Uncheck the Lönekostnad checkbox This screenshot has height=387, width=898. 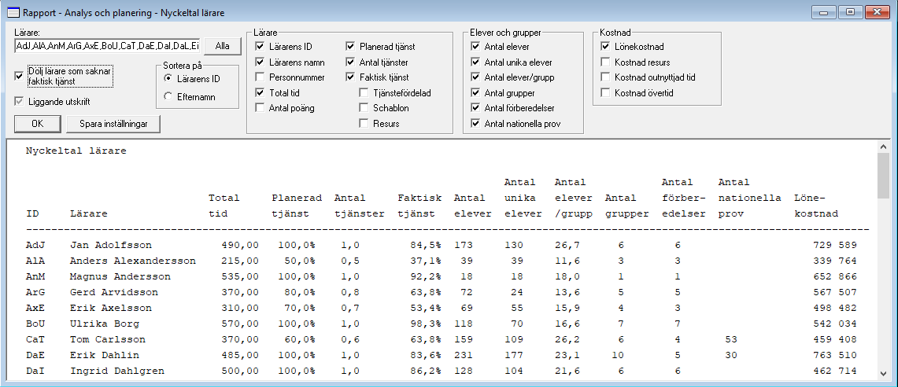[x=605, y=47]
